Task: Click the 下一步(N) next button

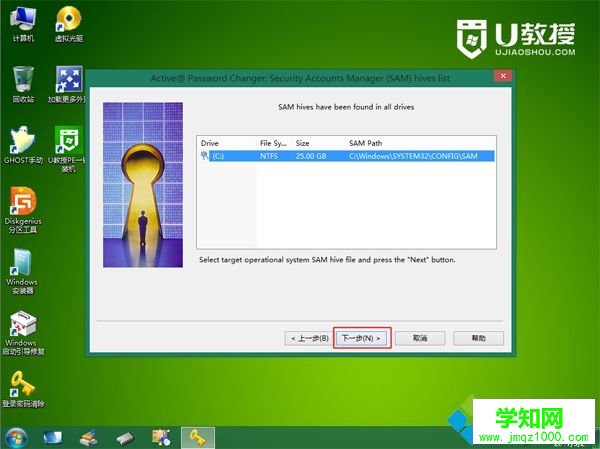Action: click(x=362, y=338)
